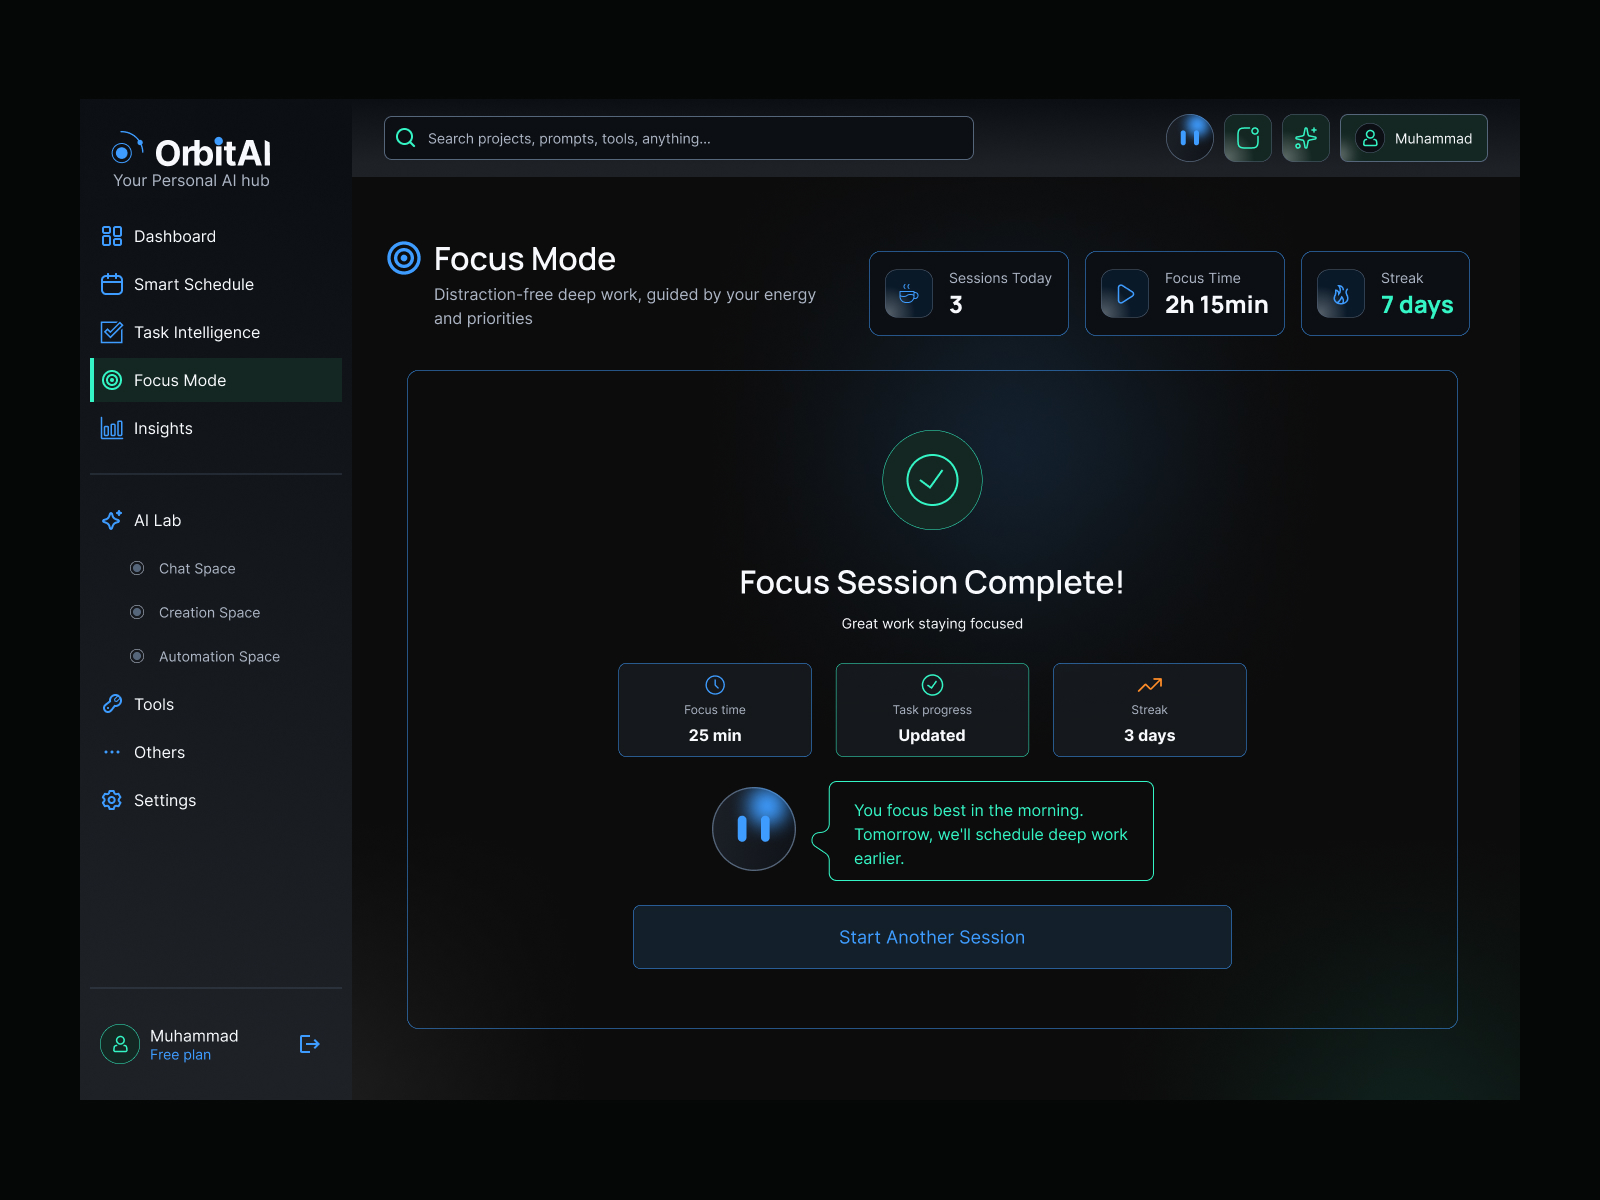Click the AI assistant sparkle icon in top bar
Viewport: 1600px width, 1200px height.
tap(1305, 138)
